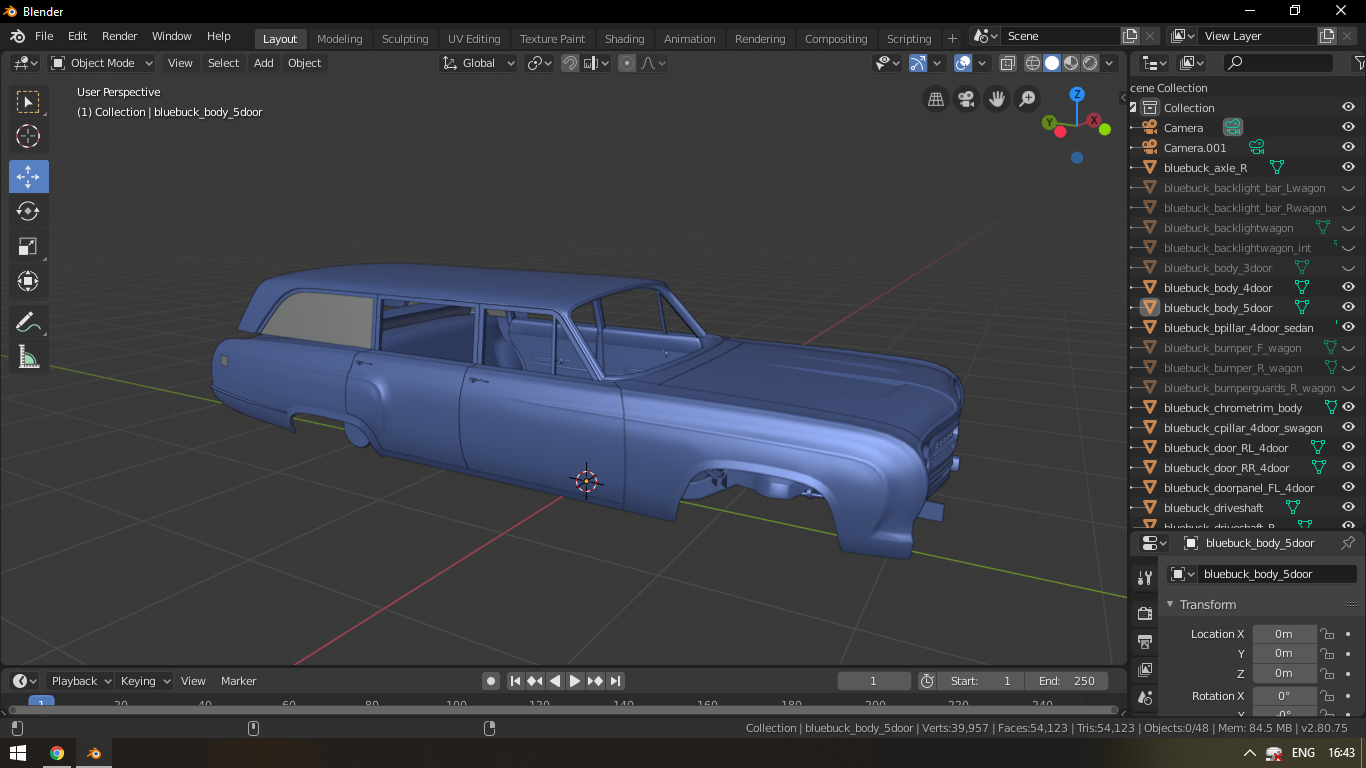Screen dimensions: 1366x768
Task: Click the End frame field
Action: pyautogui.click(x=1067, y=681)
